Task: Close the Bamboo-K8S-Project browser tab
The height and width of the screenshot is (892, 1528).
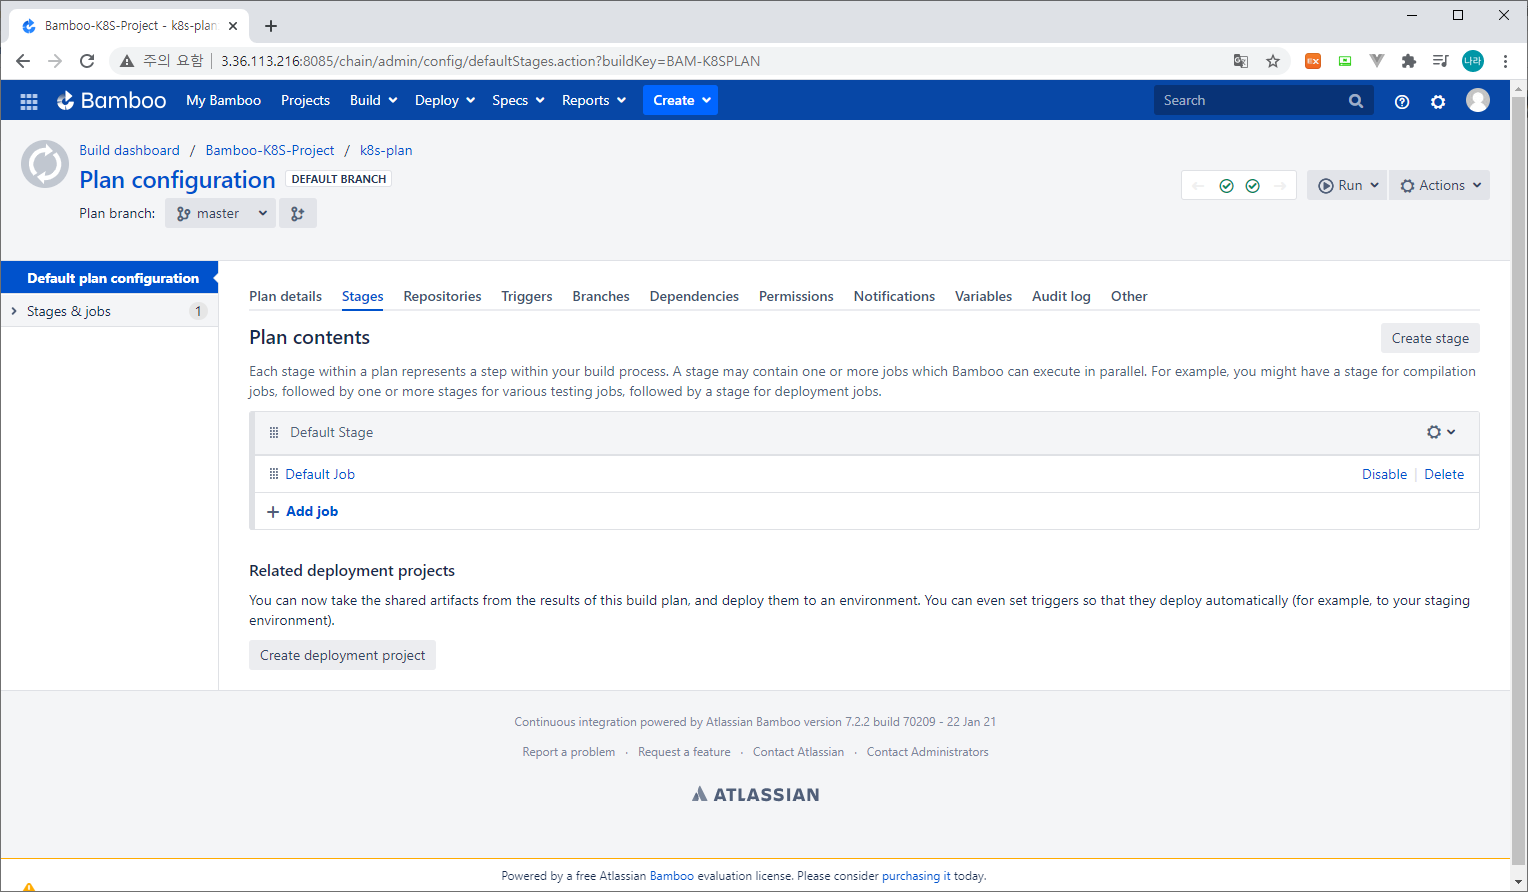Action: click(x=233, y=26)
